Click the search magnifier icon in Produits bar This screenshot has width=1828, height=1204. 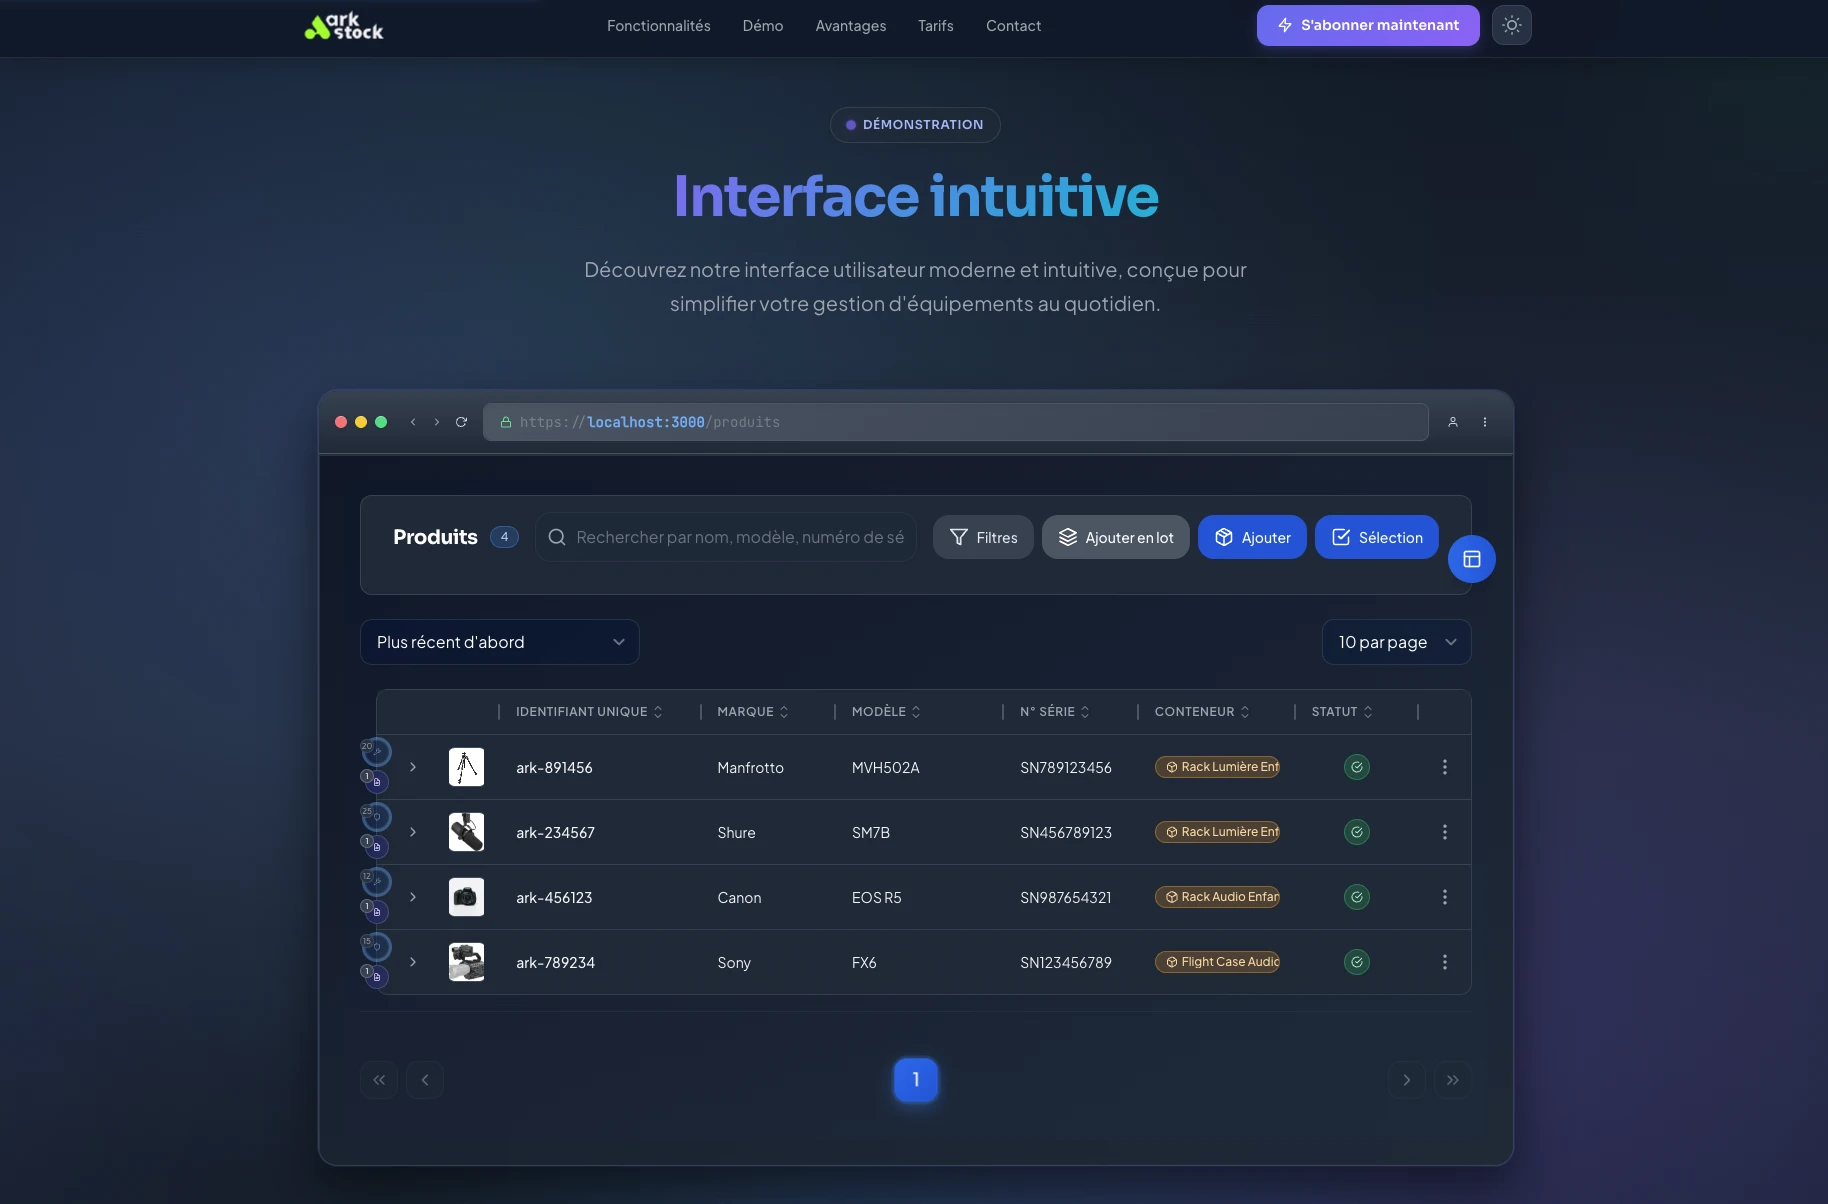[x=556, y=537]
